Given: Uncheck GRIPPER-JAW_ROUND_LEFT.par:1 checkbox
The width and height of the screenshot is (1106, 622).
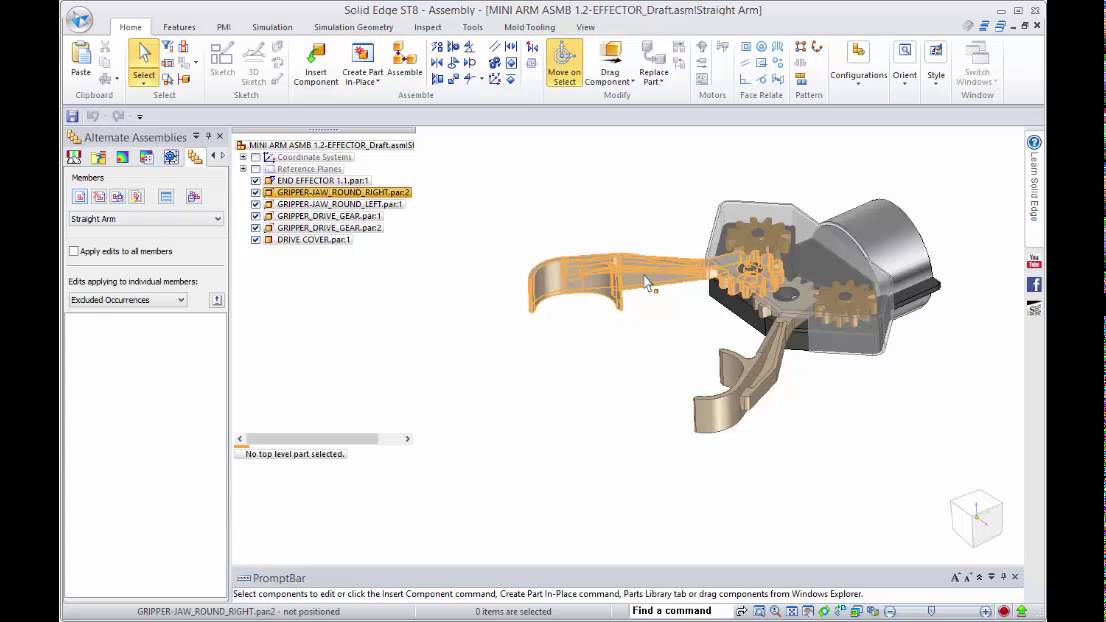Looking at the screenshot, I should pos(255,205).
